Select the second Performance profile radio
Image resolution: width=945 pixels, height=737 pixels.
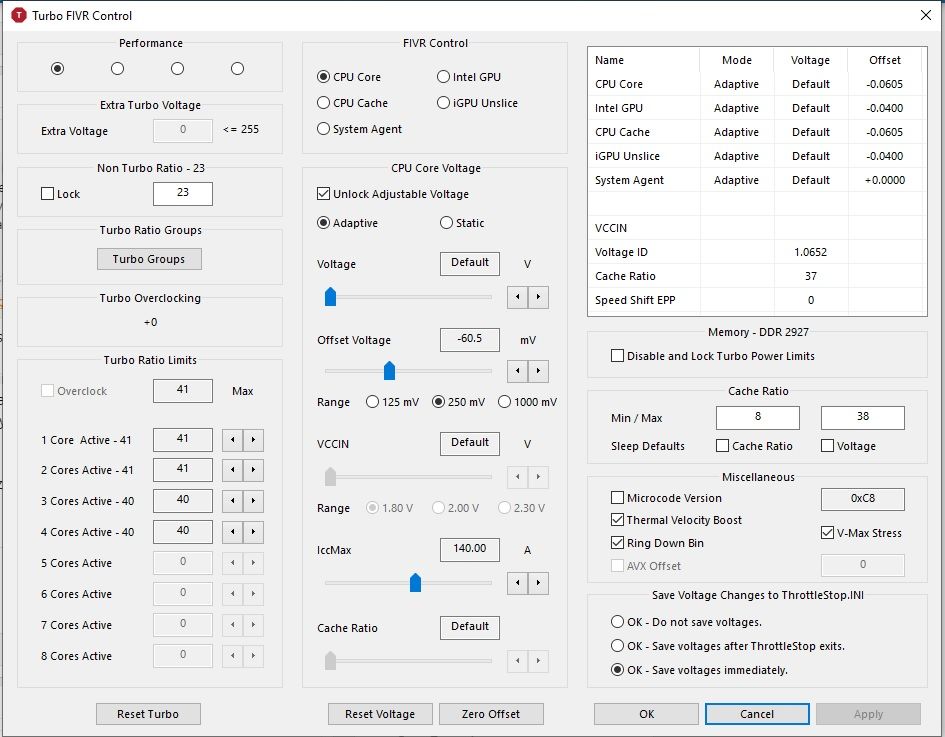point(118,69)
